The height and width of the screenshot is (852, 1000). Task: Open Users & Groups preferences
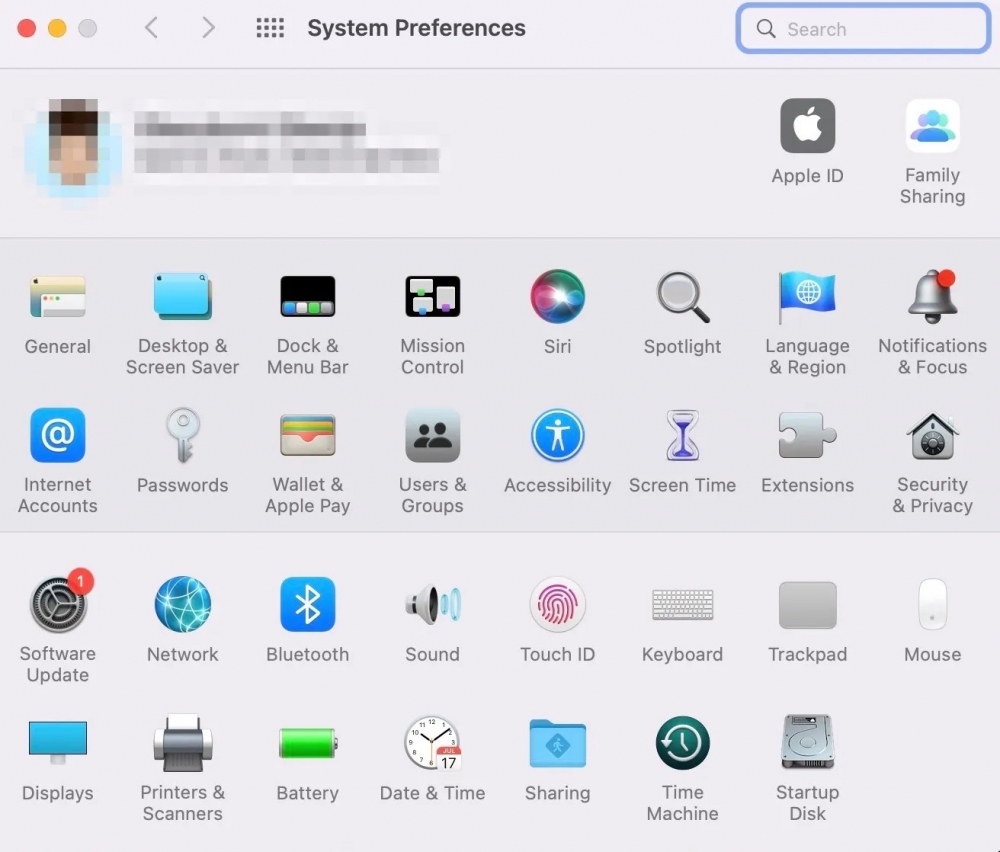(432, 435)
